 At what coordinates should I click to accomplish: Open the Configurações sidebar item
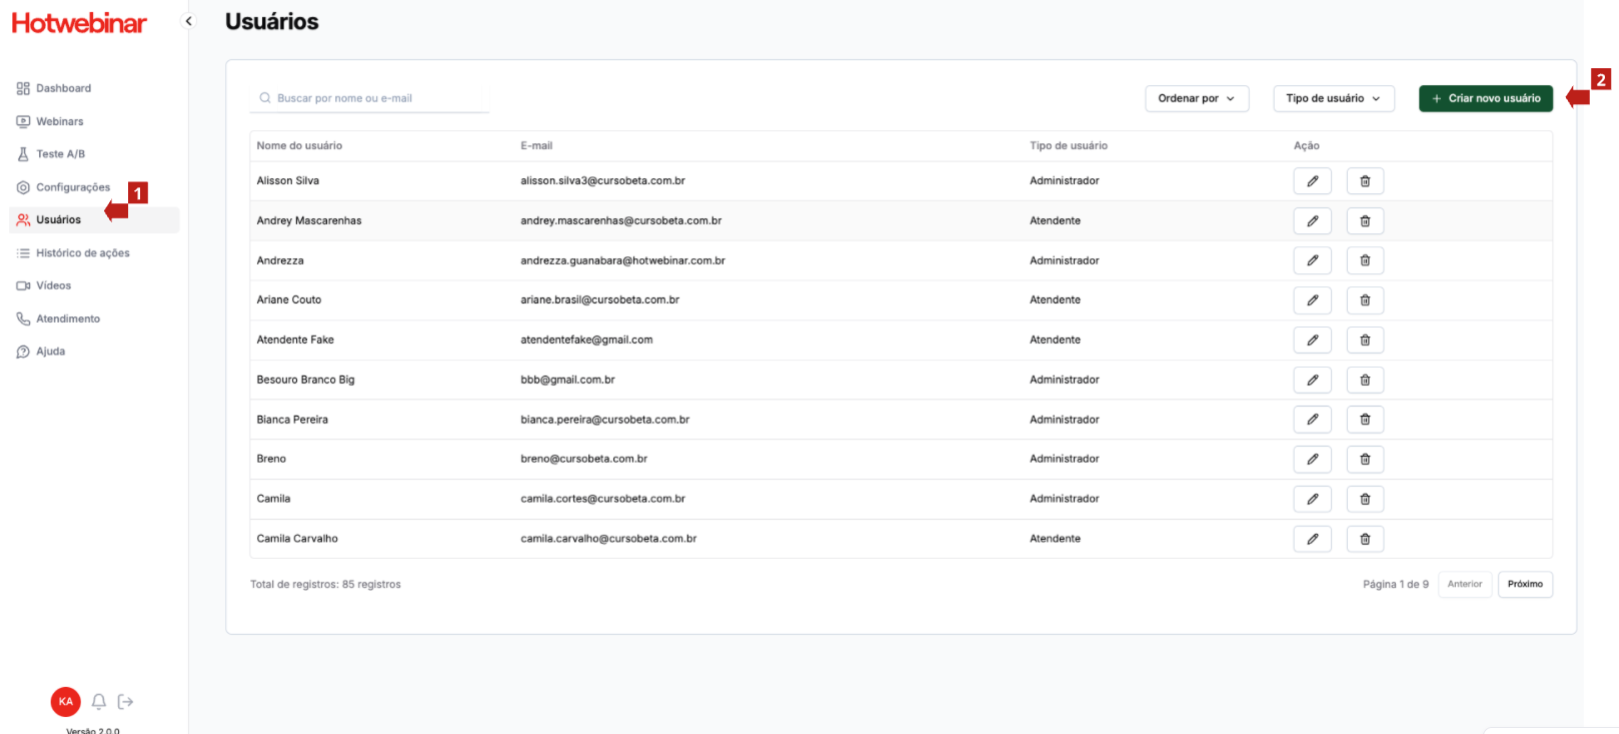pyautogui.click(x=72, y=187)
